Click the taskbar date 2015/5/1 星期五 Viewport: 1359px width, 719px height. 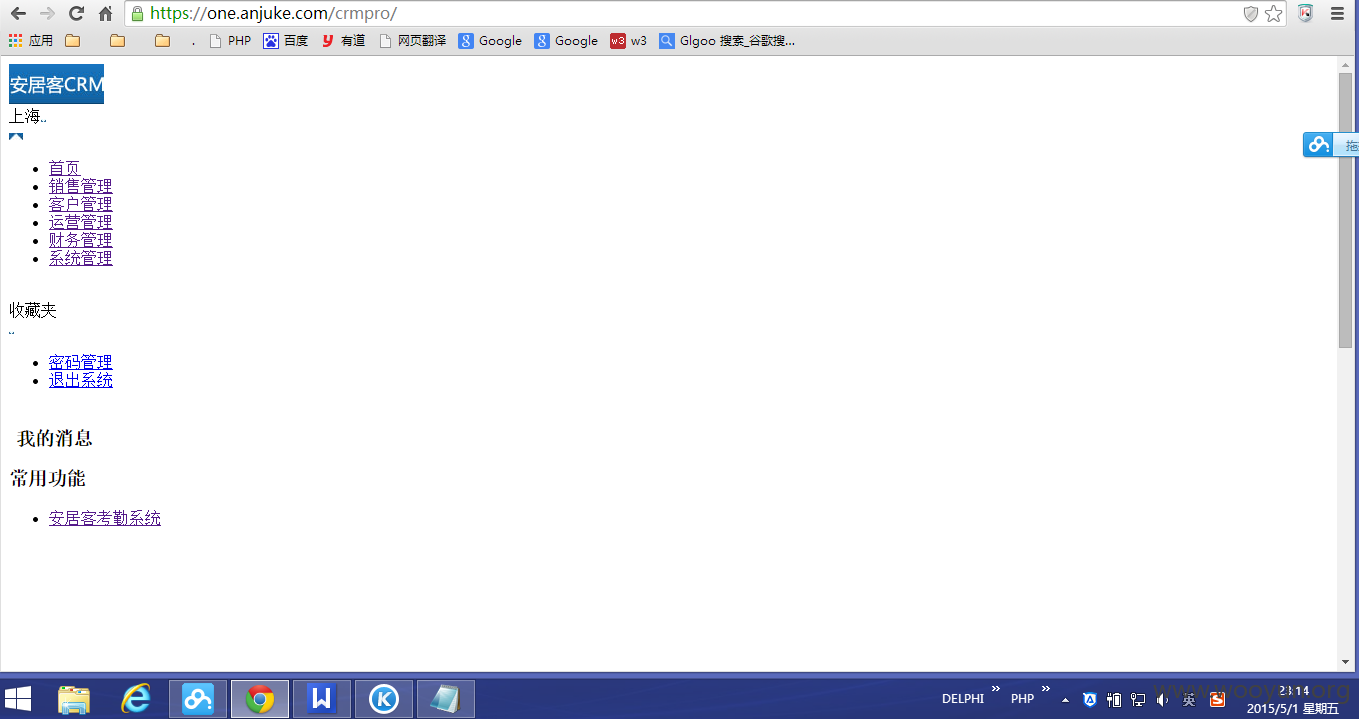click(x=1293, y=709)
